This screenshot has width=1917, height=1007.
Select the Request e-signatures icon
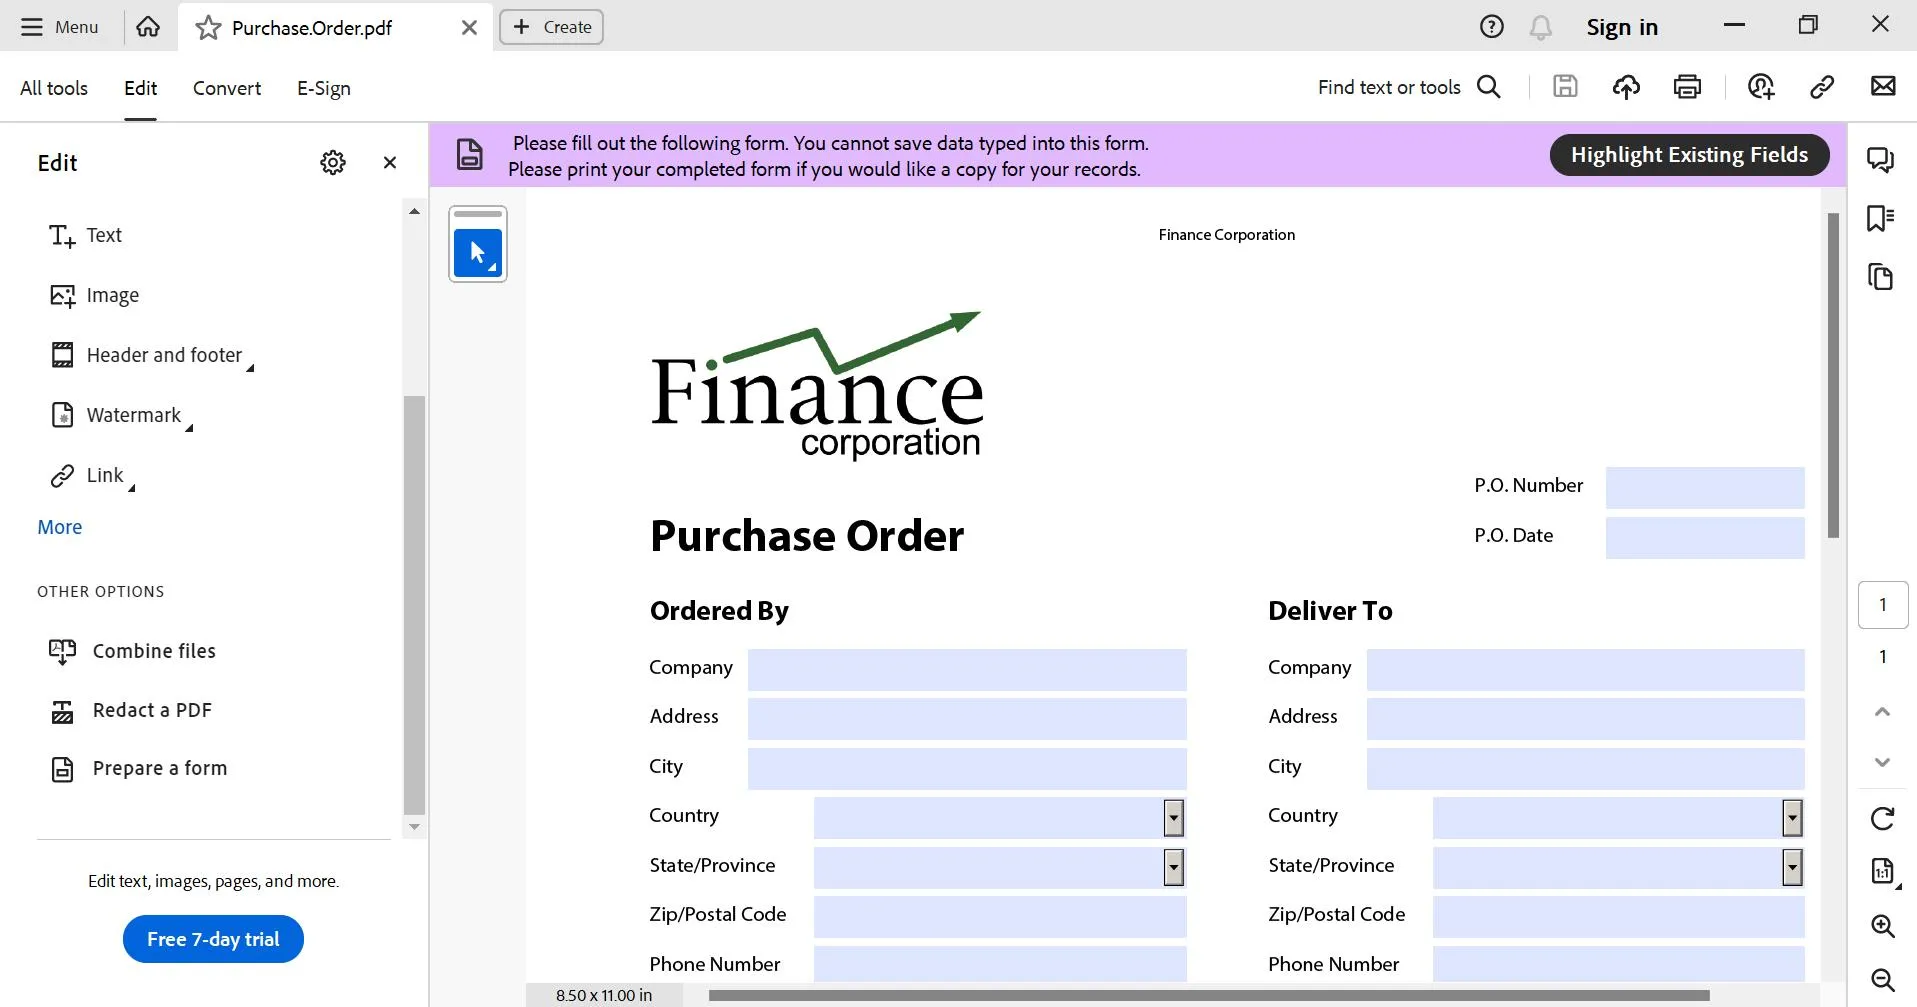[x=1761, y=87]
